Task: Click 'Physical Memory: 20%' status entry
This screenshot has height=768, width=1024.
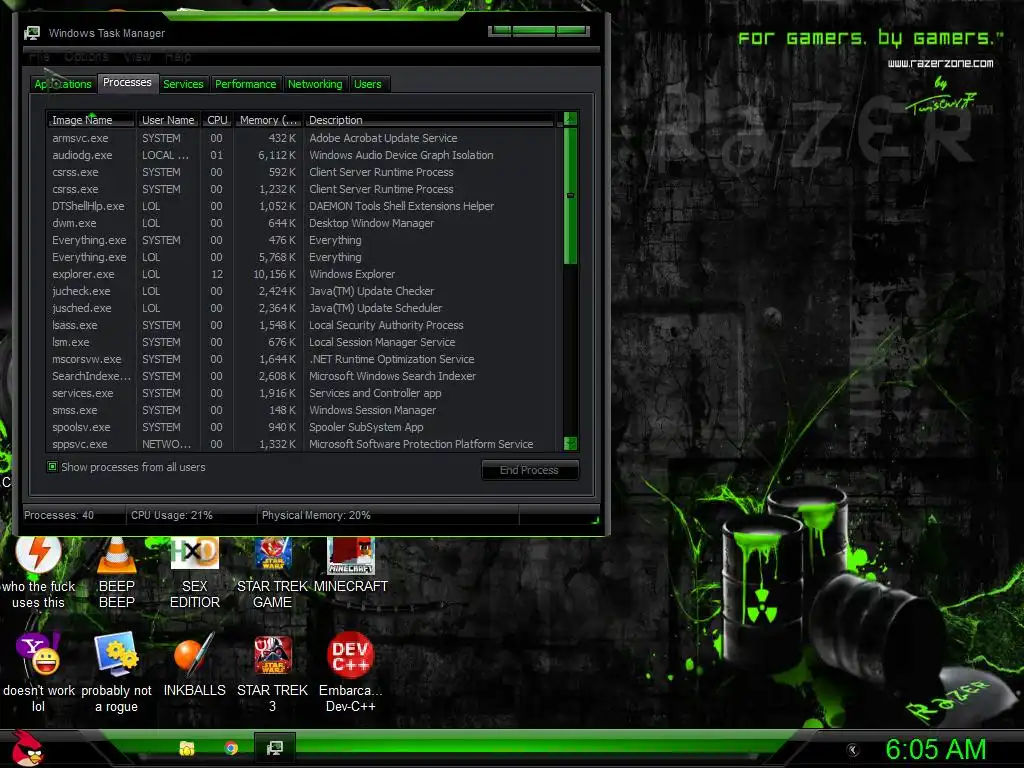Action: coord(316,515)
